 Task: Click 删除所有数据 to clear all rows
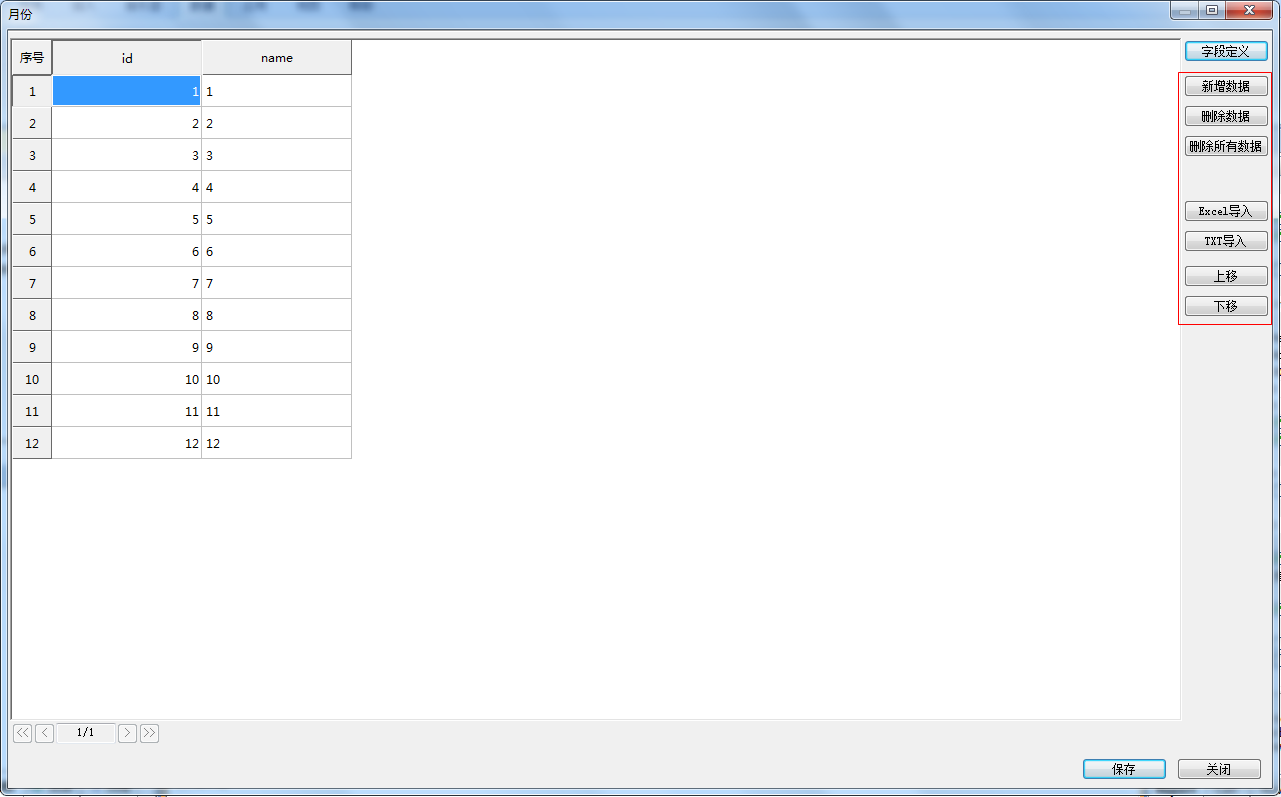(1226, 147)
